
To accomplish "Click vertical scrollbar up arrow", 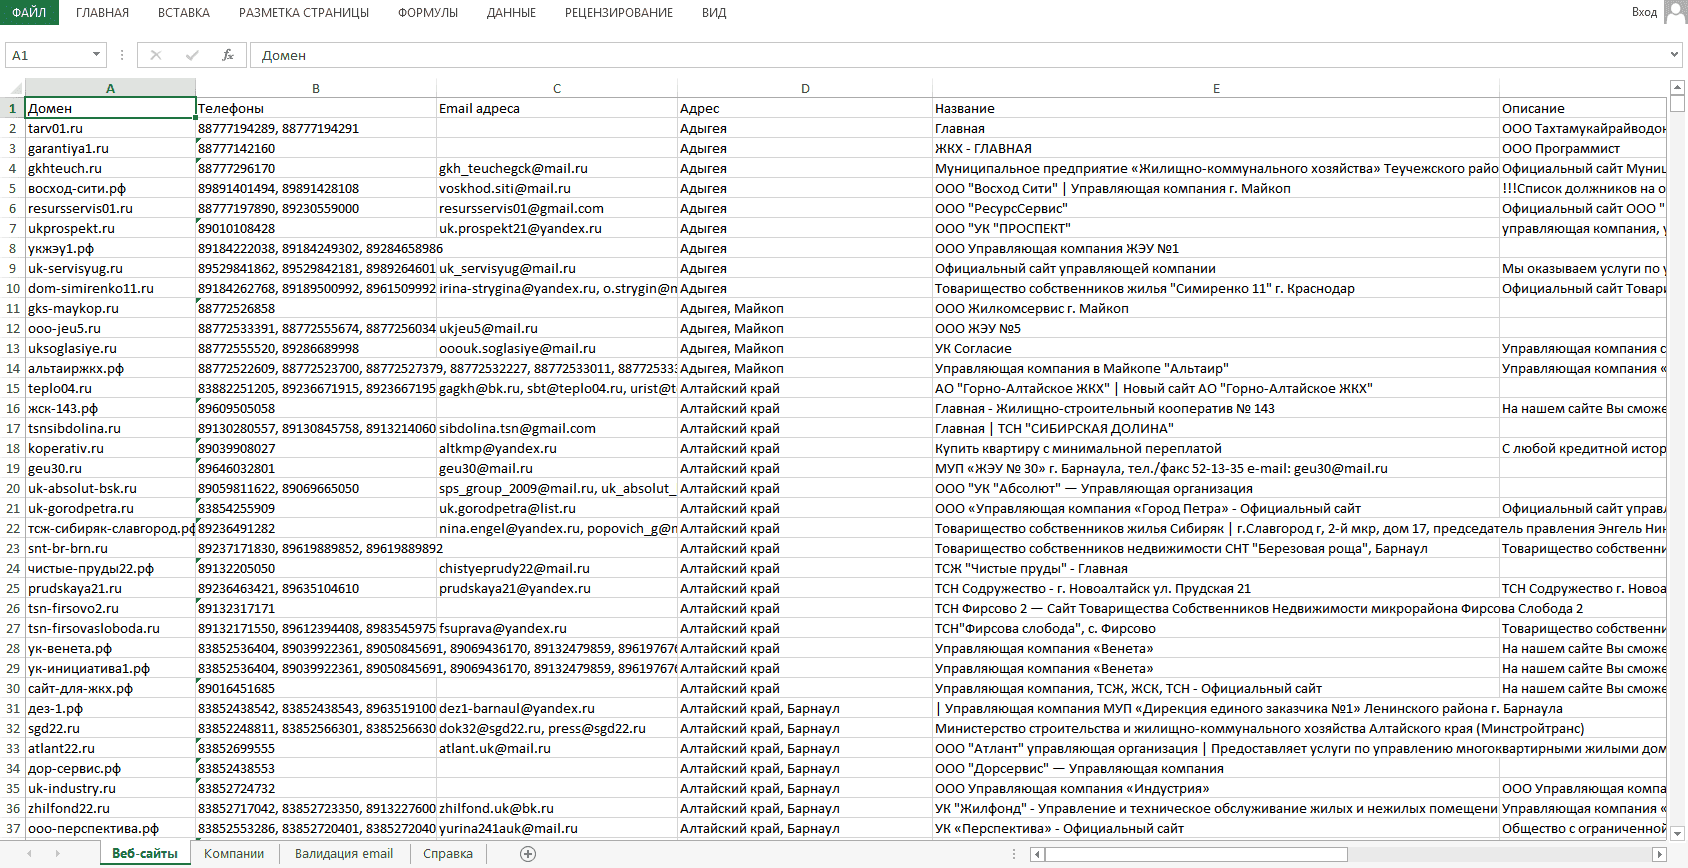I will pos(1677,87).
